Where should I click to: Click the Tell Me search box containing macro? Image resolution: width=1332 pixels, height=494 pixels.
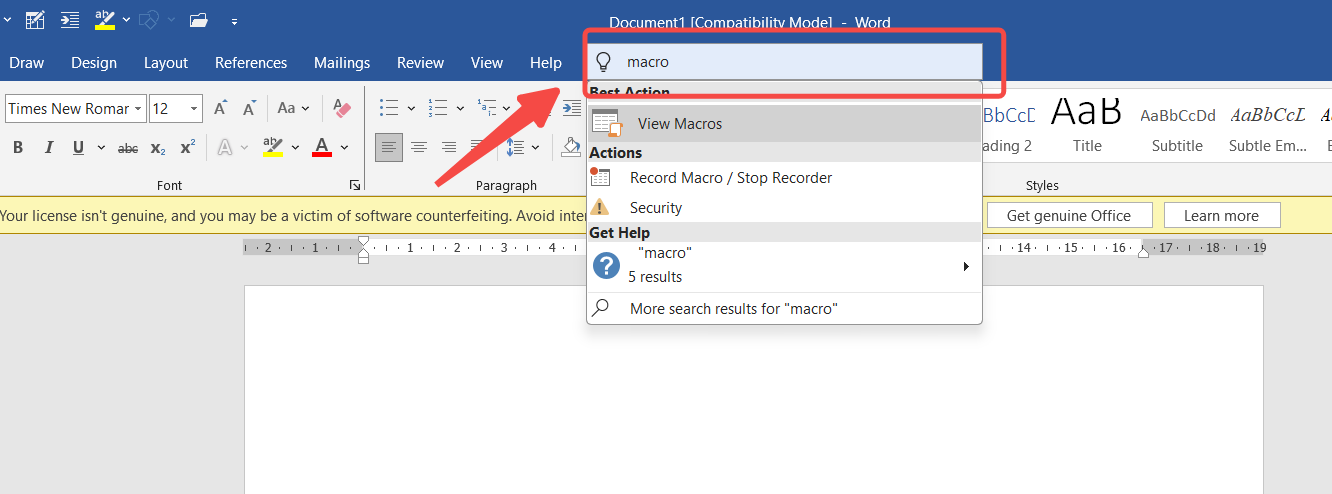[790, 62]
